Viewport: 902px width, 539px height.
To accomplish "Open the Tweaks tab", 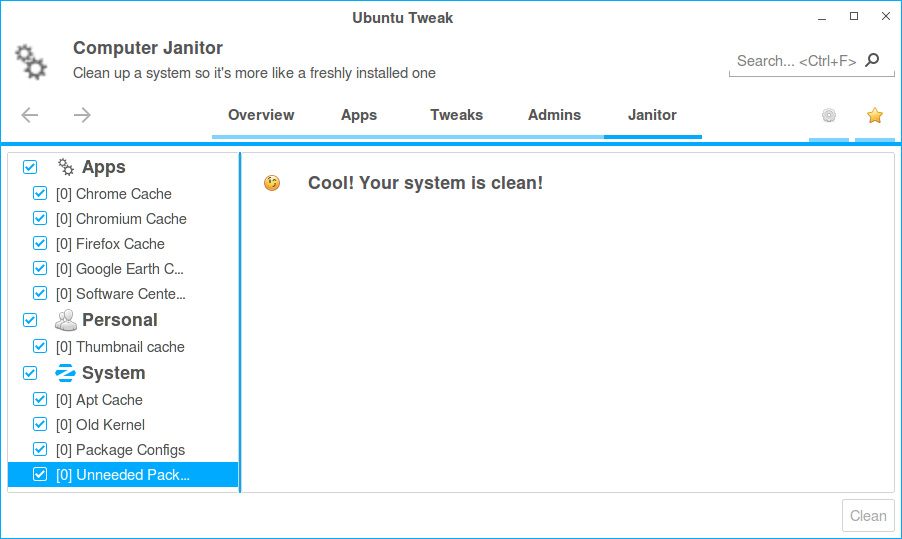I will coord(457,115).
